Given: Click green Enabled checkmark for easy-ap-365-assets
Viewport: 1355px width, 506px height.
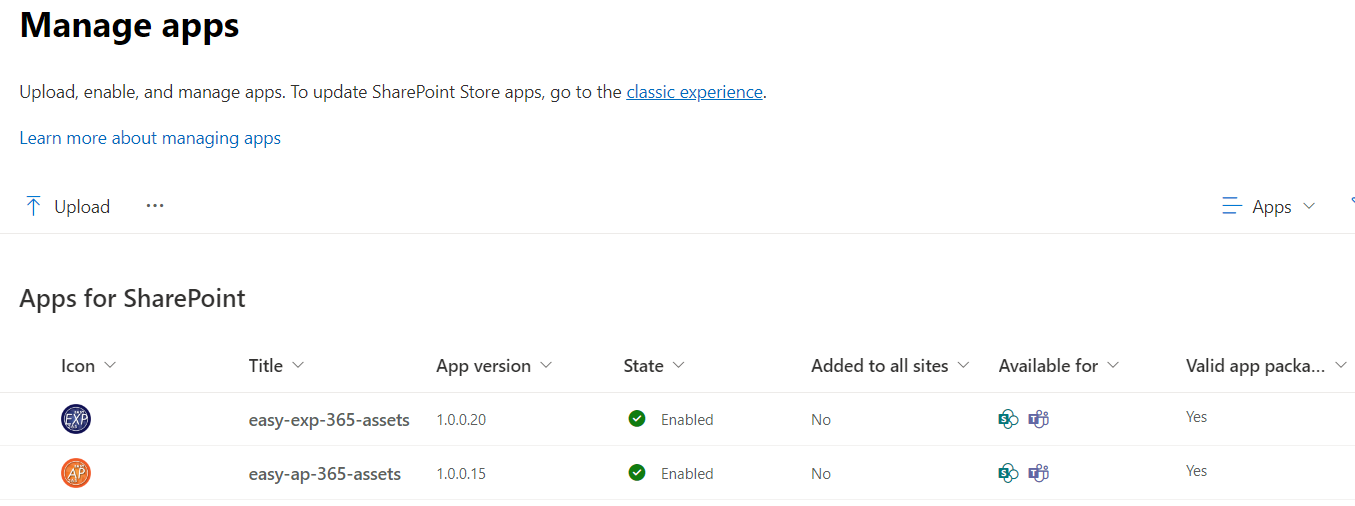Looking at the screenshot, I should pyautogui.click(x=637, y=473).
